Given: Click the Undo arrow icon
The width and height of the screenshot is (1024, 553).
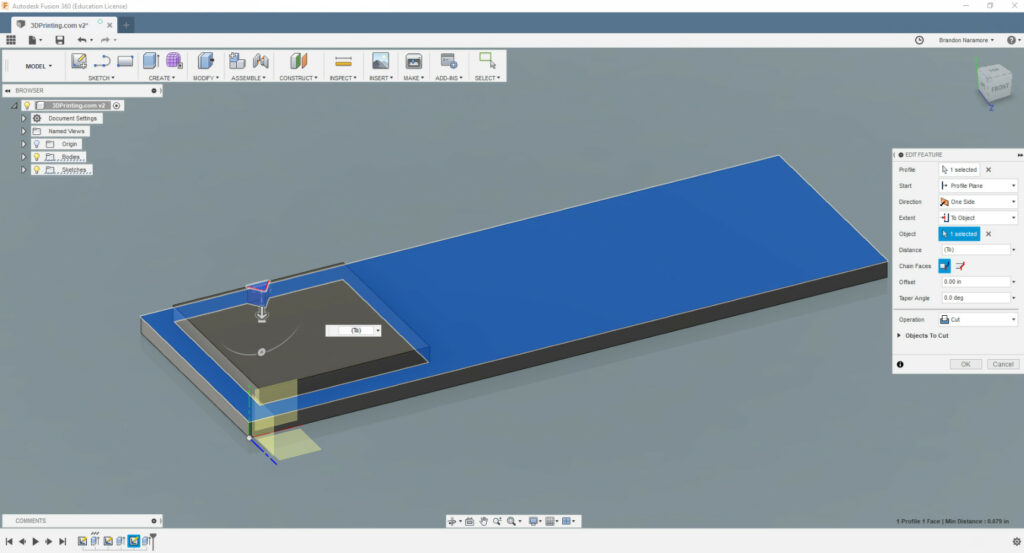Looking at the screenshot, I should click(x=82, y=40).
